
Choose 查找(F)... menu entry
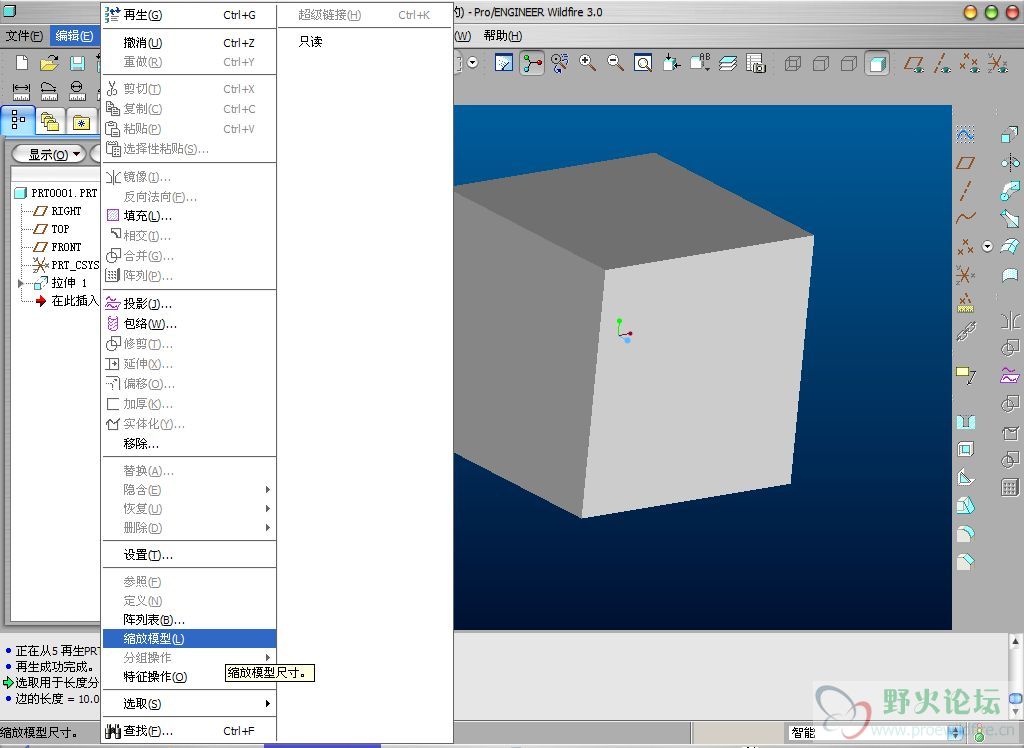[189, 731]
